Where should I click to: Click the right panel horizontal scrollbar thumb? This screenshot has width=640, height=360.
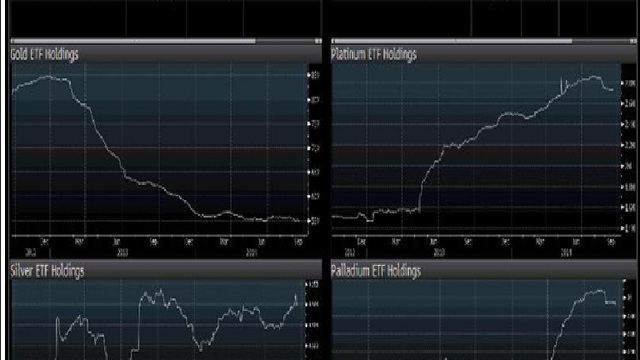click(x=453, y=41)
